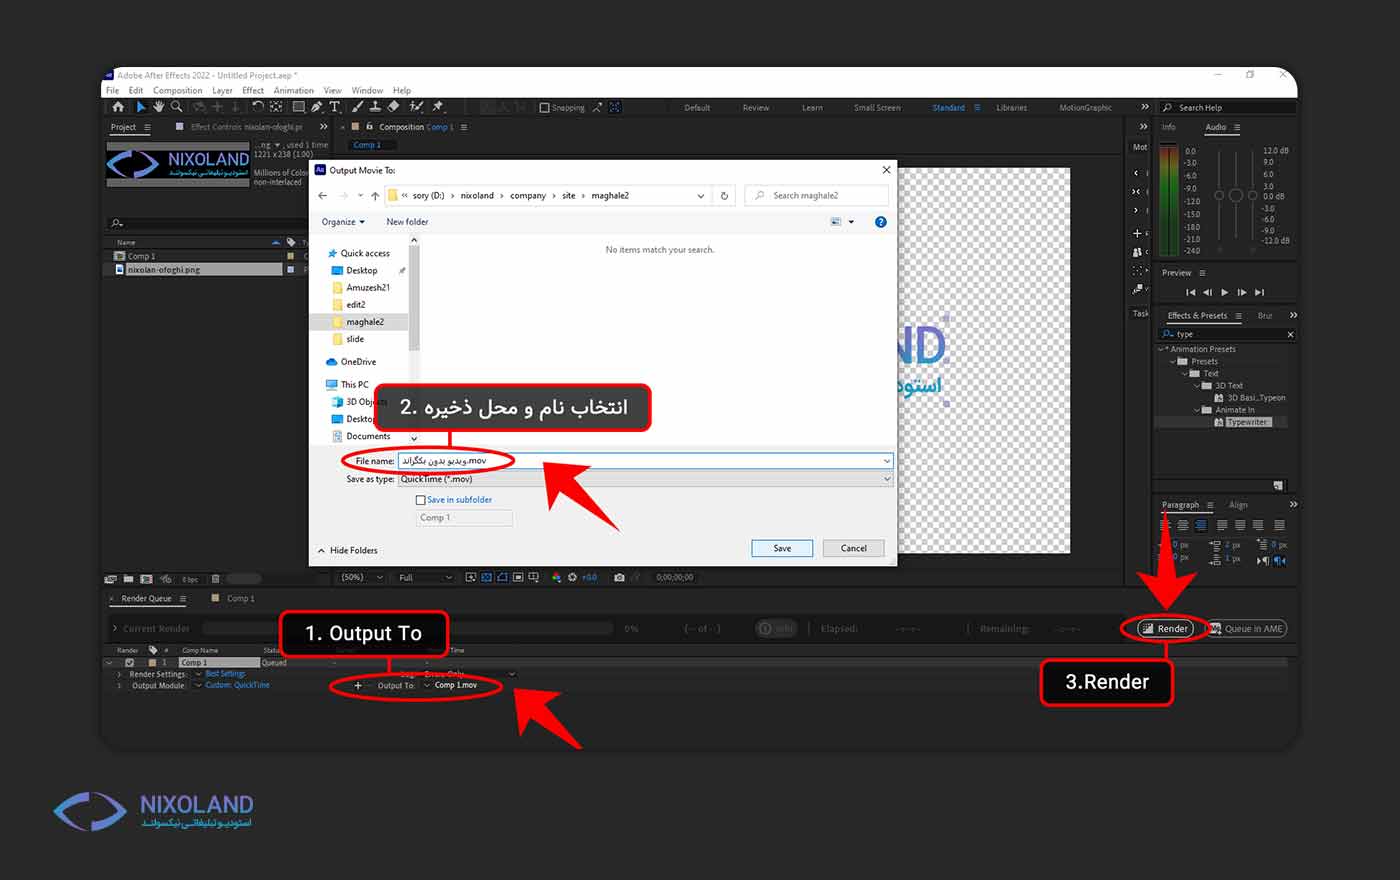The image size is (1400, 880).
Task: Open the Animation menu
Action: 294,90
